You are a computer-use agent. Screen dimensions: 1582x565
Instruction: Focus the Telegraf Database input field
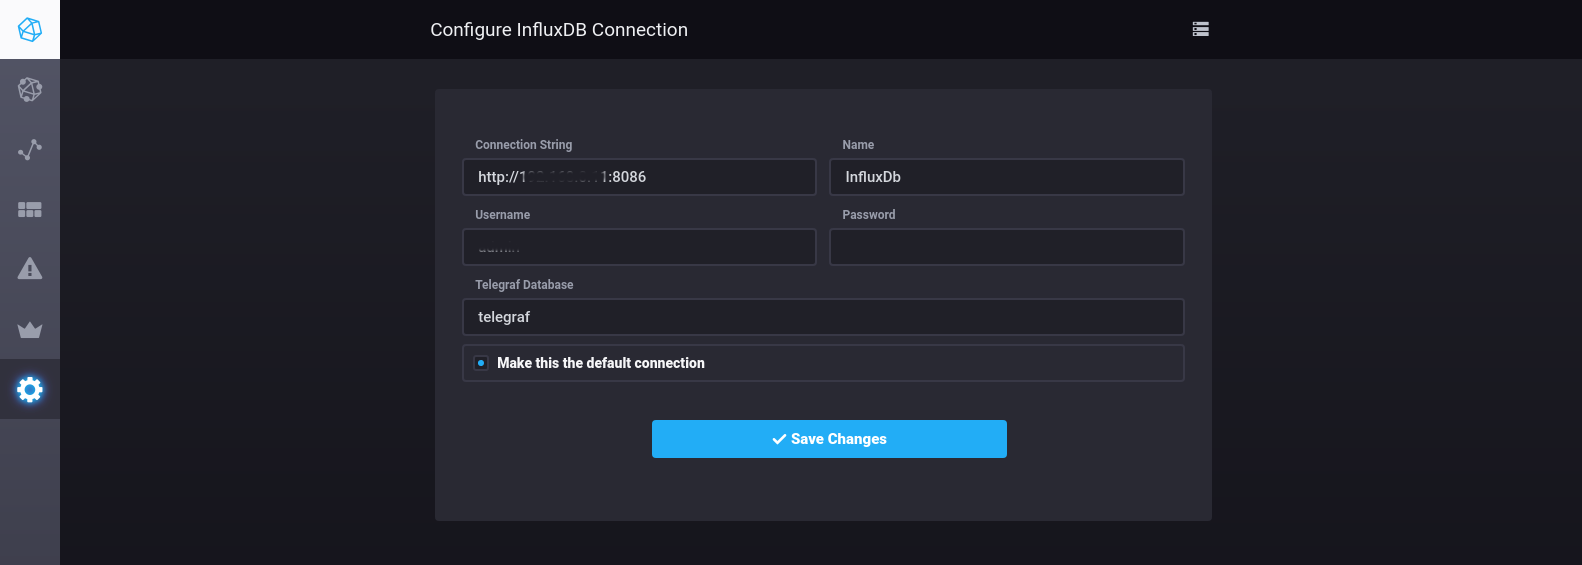822,317
